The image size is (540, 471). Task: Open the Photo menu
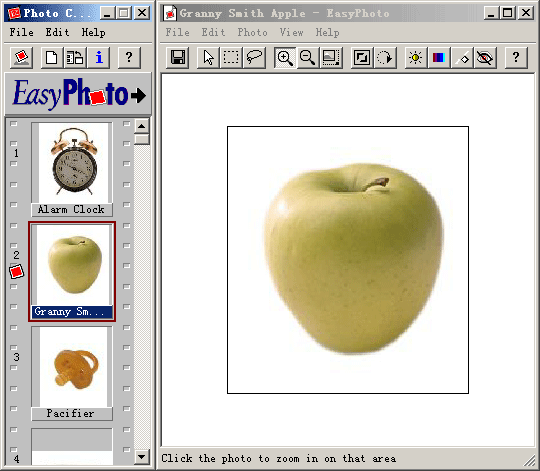pyautogui.click(x=252, y=32)
